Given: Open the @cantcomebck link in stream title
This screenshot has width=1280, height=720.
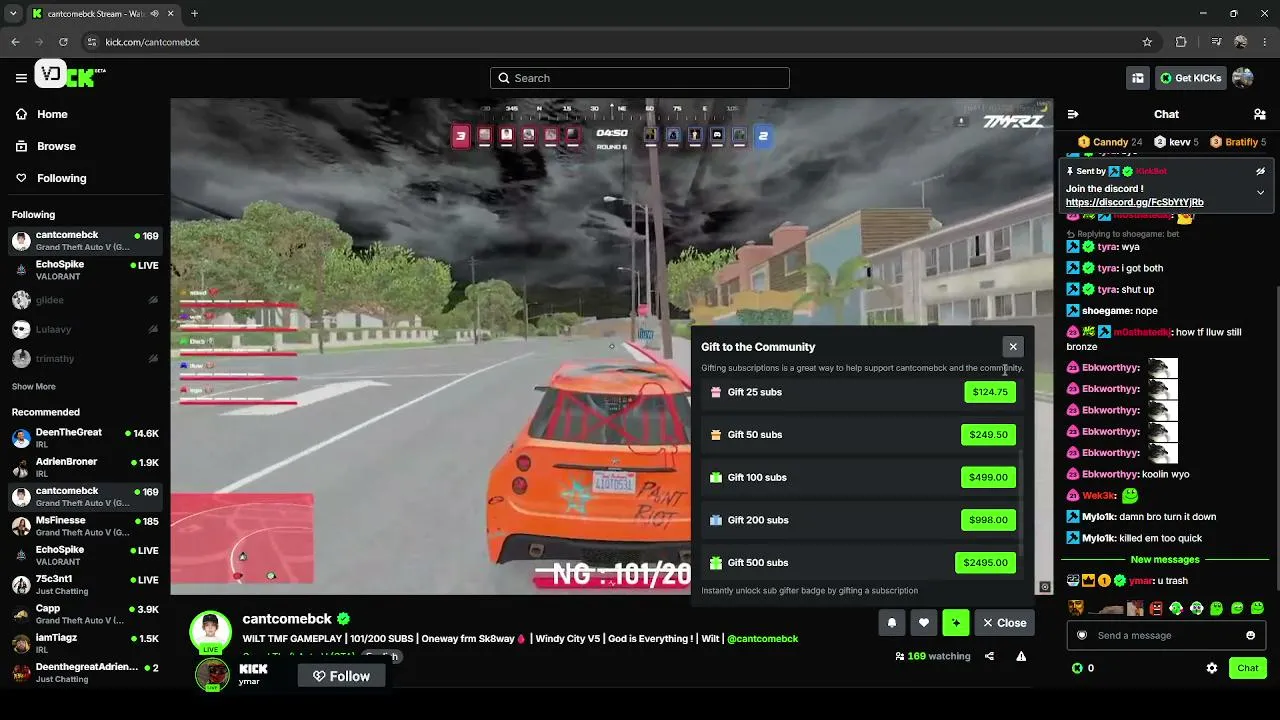Looking at the screenshot, I should click(762, 639).
